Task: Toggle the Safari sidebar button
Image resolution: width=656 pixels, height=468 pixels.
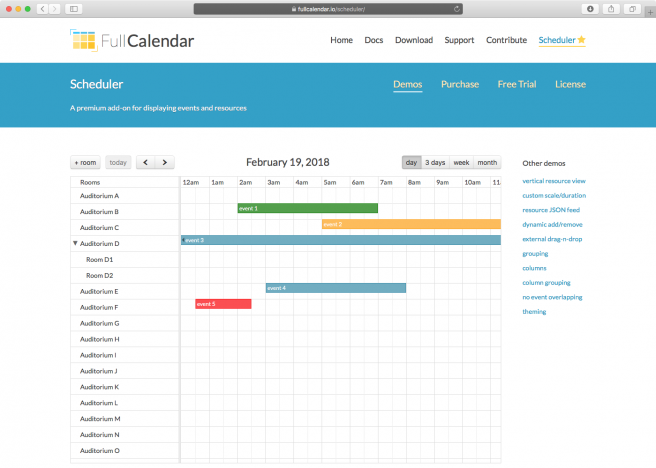Action: [x=74, y=9]
